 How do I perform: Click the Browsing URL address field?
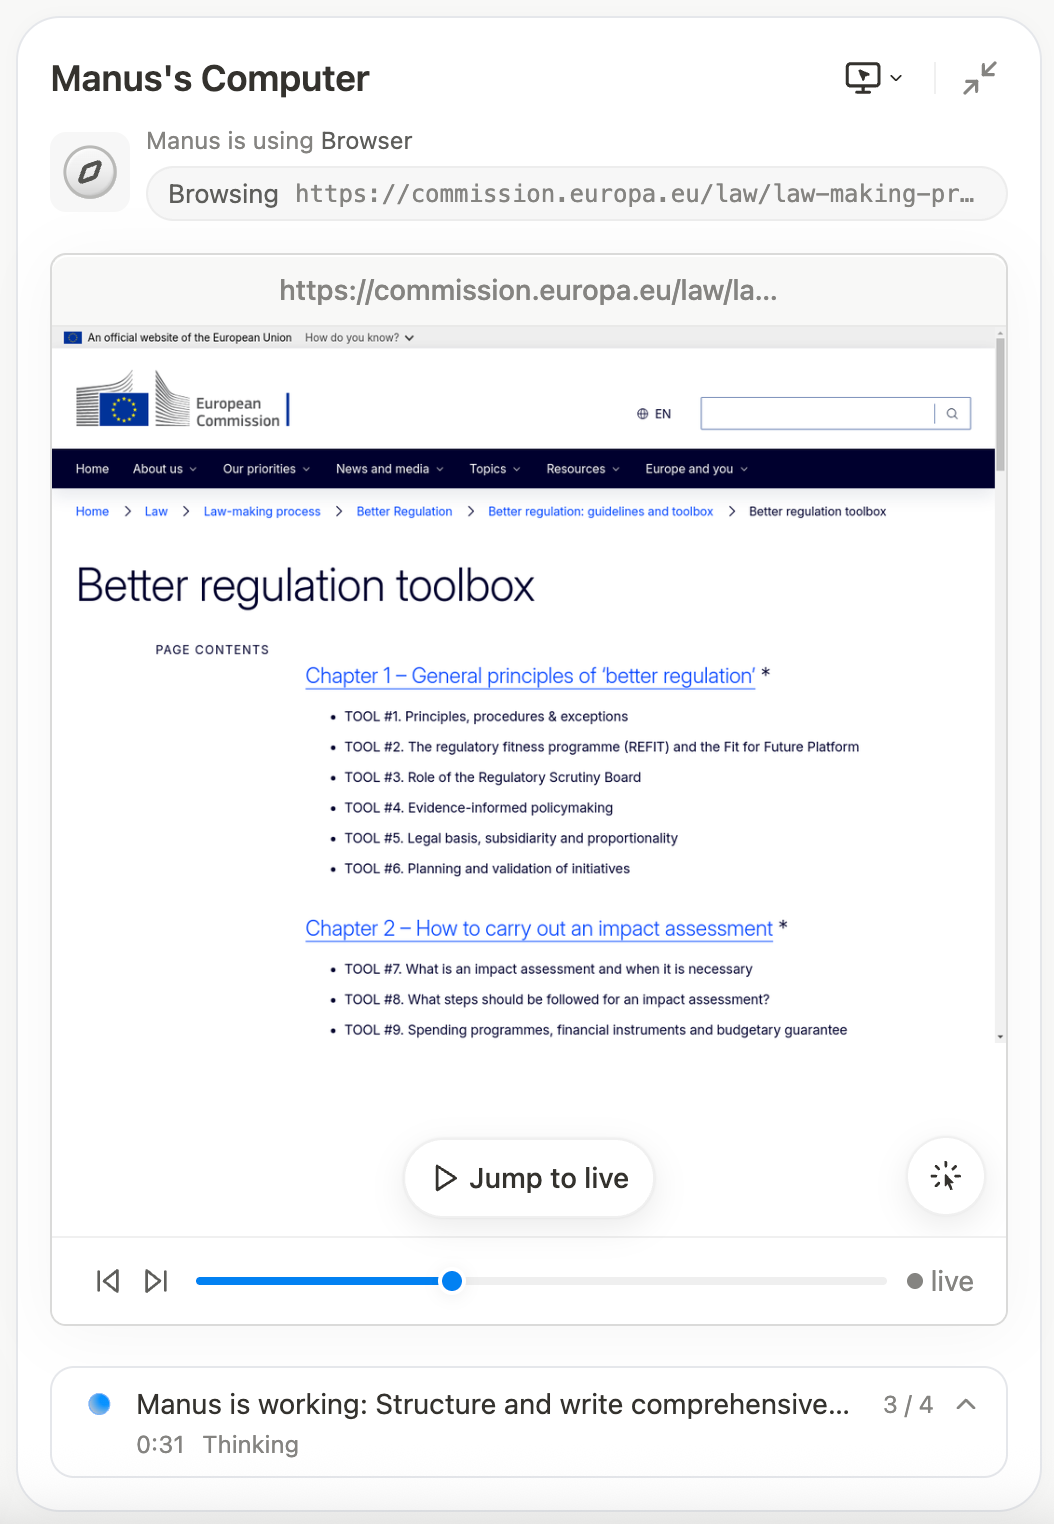click(x=576, y=194)
